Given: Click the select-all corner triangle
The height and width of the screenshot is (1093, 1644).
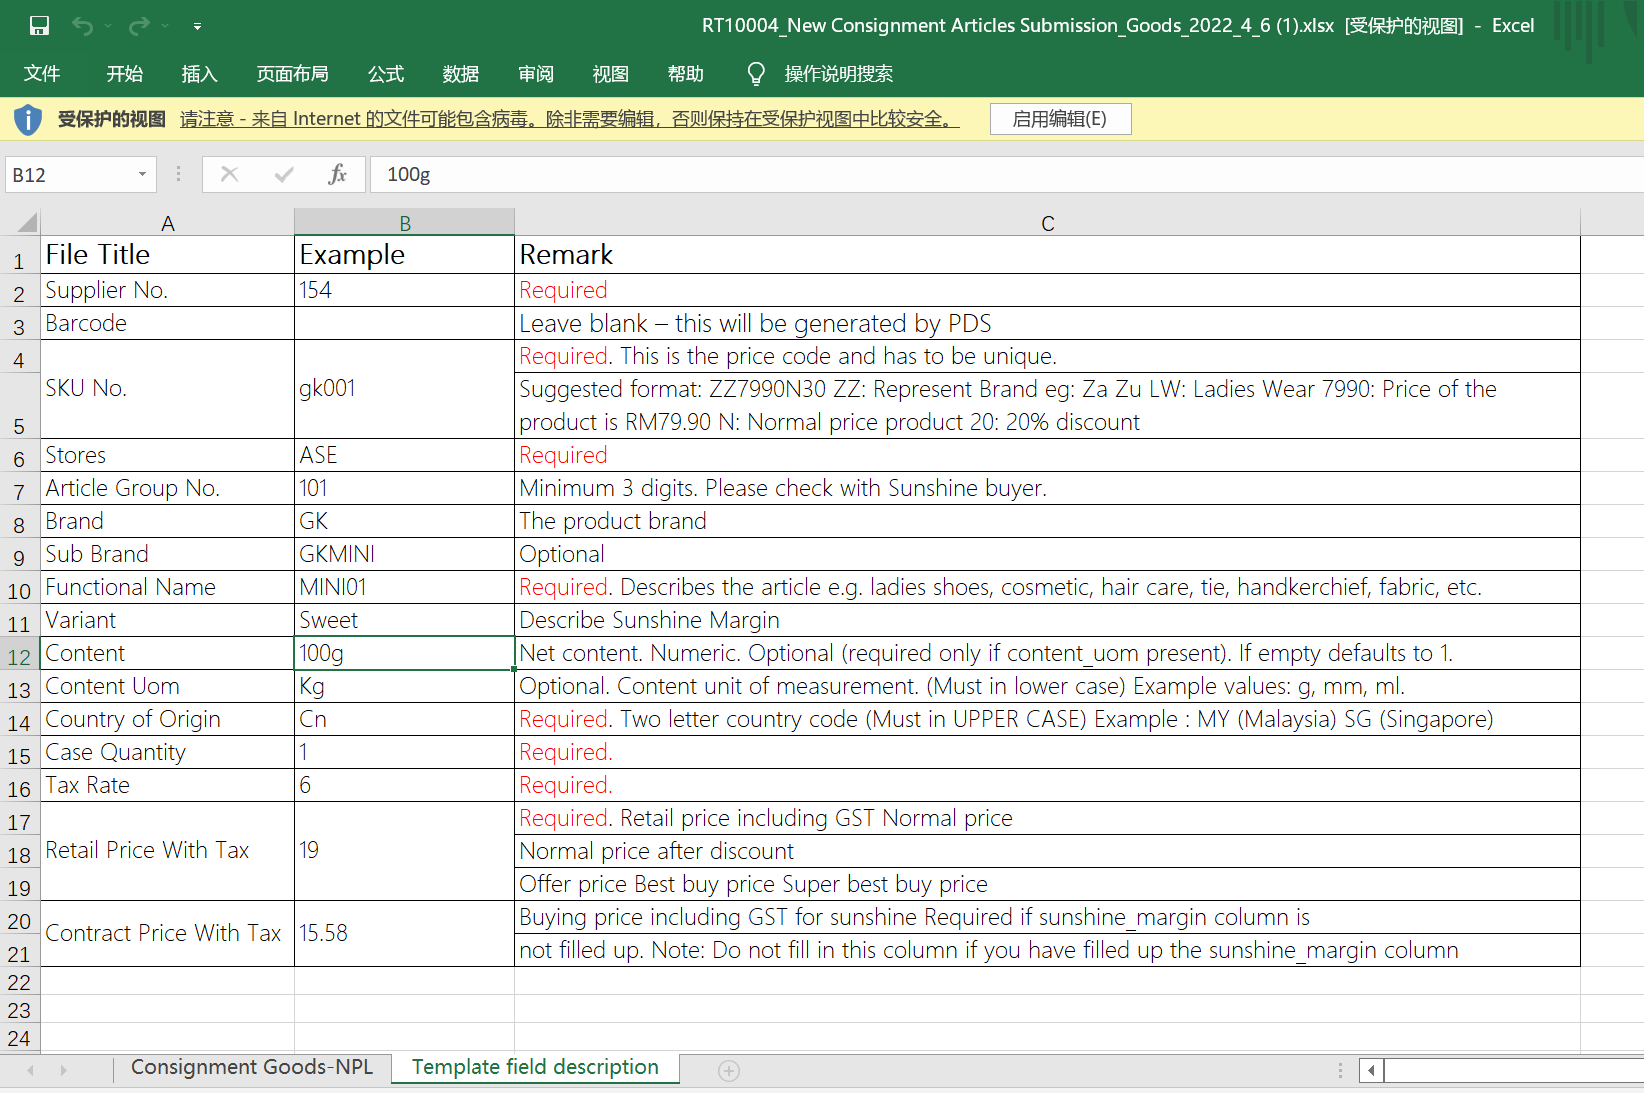Looking at the screenshot, I should click(27, 222).
